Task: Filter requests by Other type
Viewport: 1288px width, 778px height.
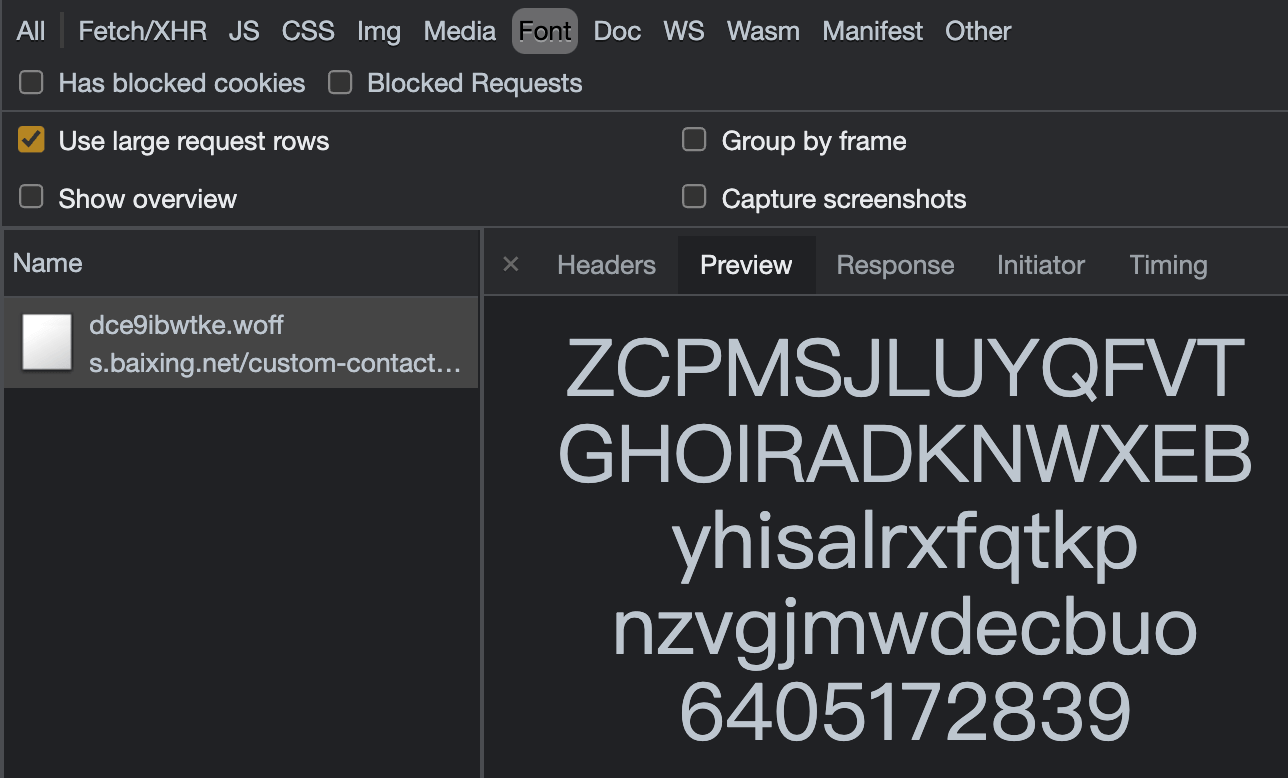Action: (978, 31)
